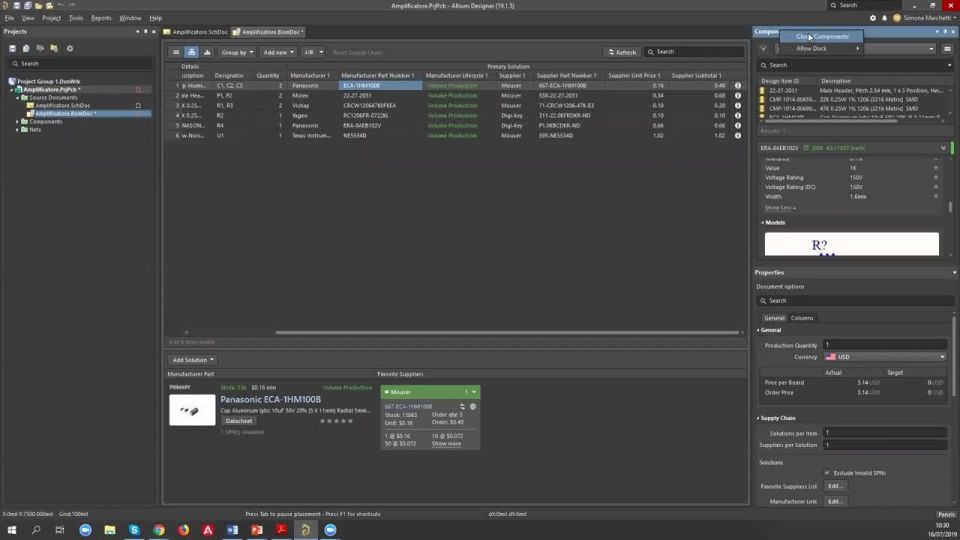Click the Altium Designer taskbar icon
The image size is (960, 540).
(x=306, y=530)
